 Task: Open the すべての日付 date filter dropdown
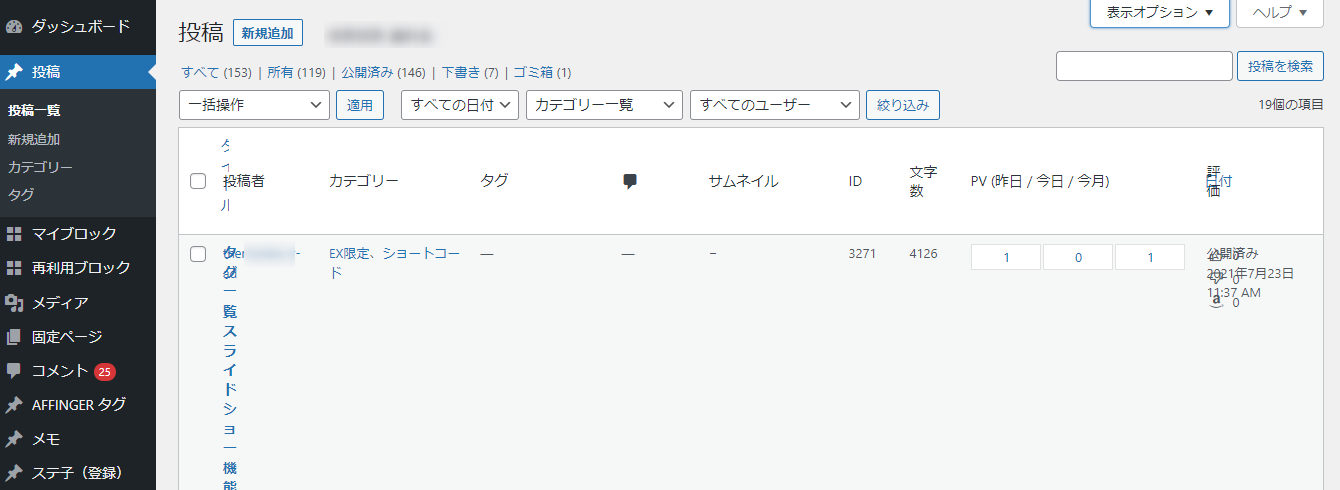[460, 105]
